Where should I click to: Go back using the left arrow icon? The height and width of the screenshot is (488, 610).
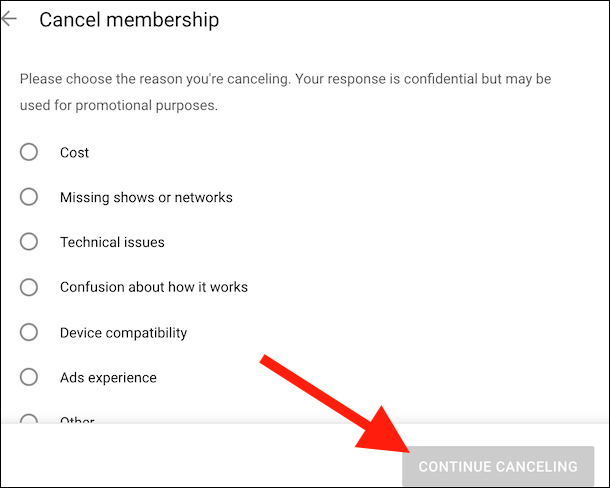[x=10, y=19]
